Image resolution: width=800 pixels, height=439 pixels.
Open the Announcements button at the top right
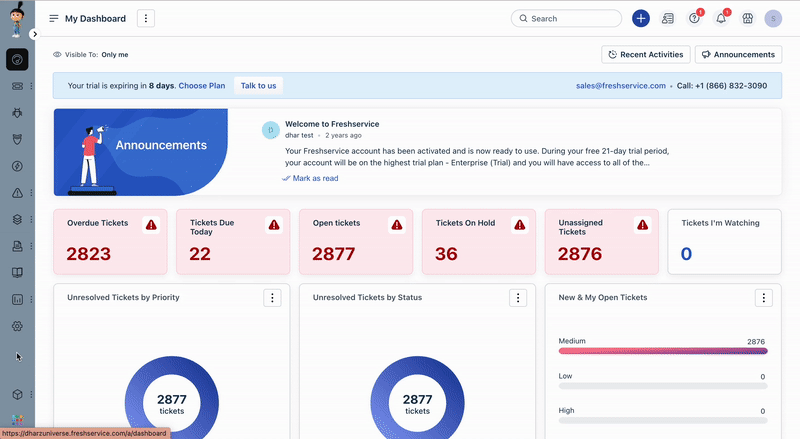(x=738, y=55)
